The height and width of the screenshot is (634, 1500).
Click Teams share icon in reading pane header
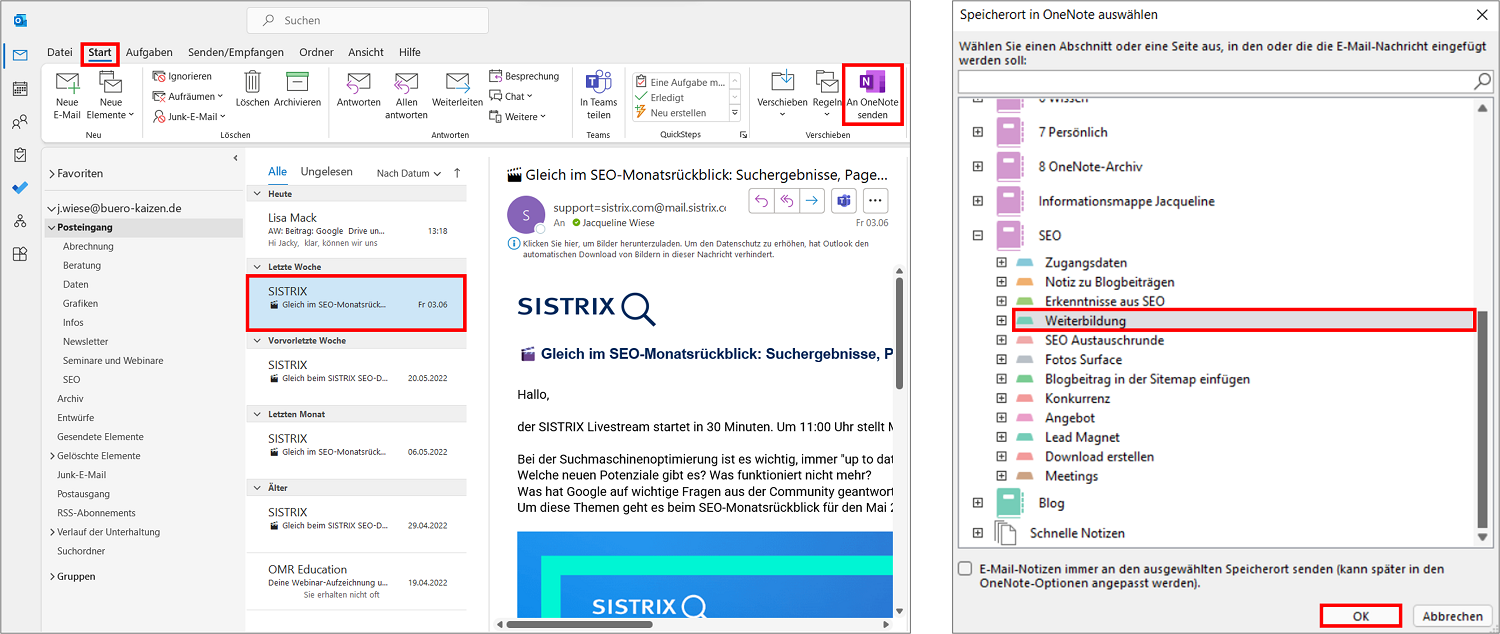(x=844, y=201)
